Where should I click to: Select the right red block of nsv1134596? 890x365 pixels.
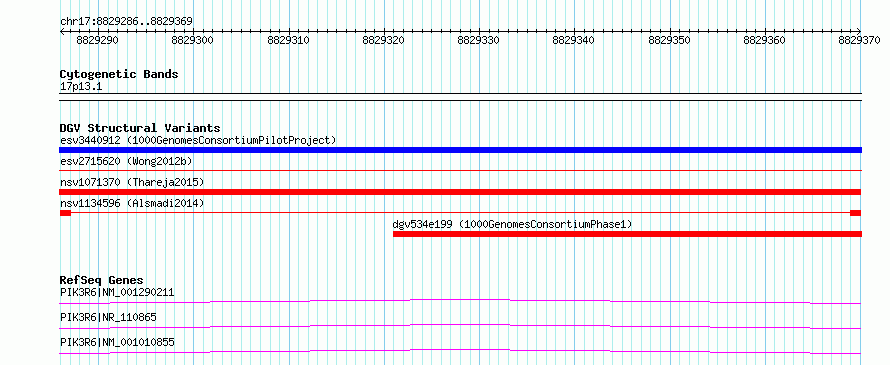855,213
